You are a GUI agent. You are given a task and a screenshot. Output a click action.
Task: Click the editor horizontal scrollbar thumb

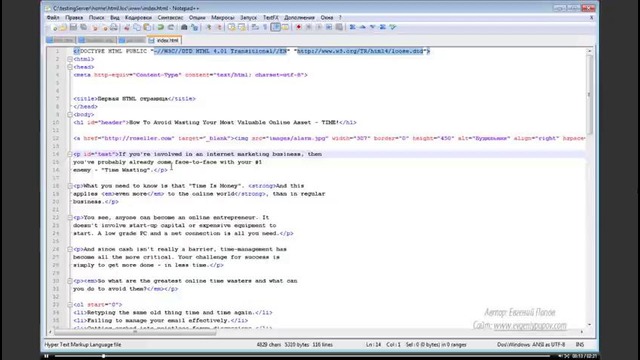(x=135, y=332)
